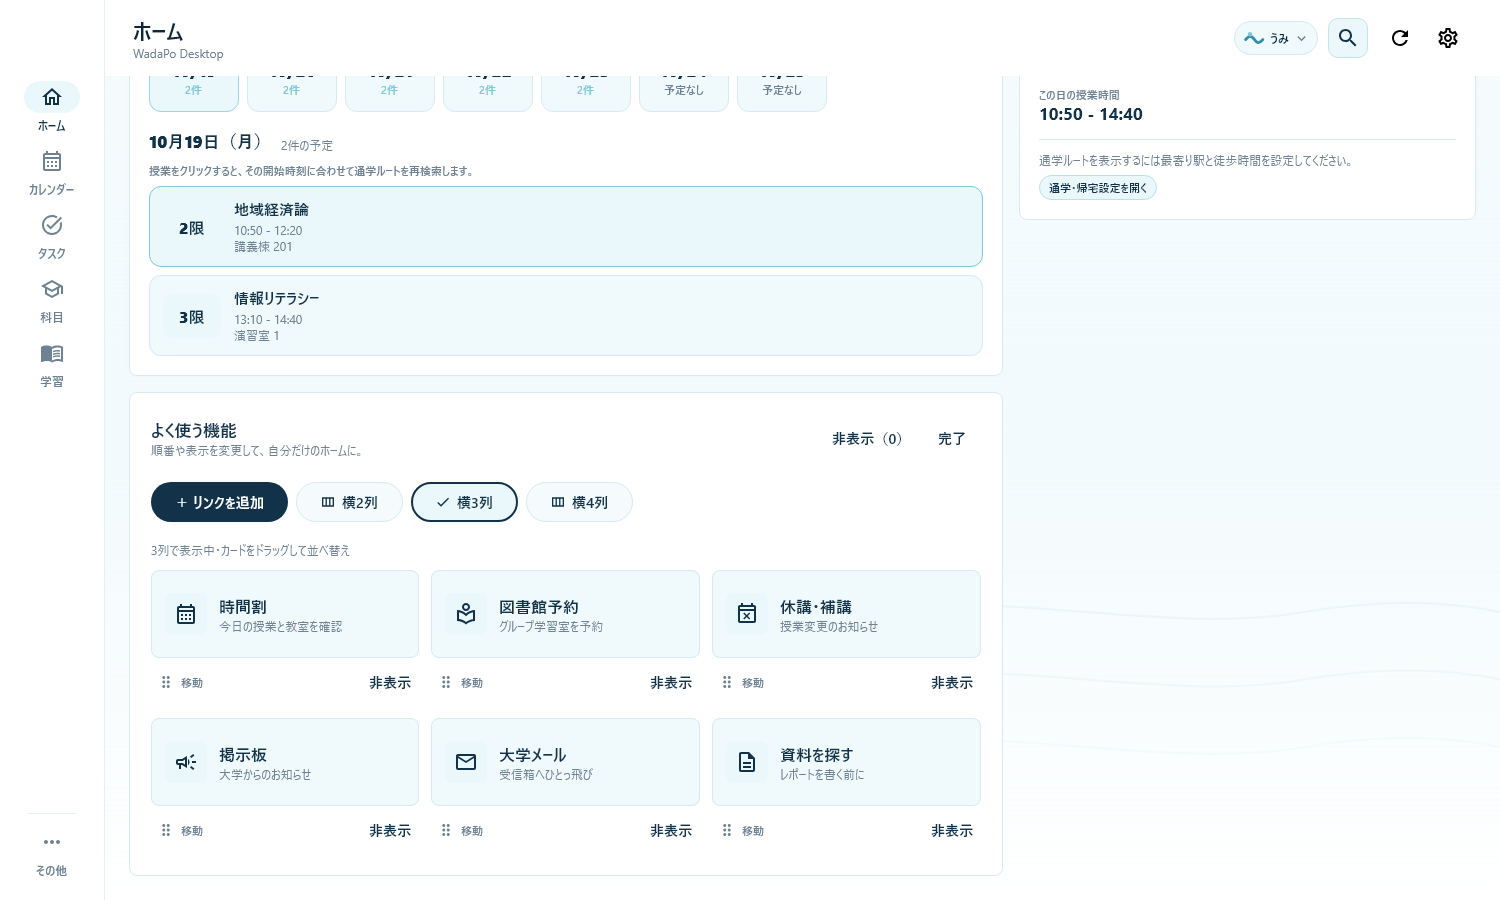Open その他 more menu in sidebar
Screen dimensions: 1500x900
[x=52, y=855]
